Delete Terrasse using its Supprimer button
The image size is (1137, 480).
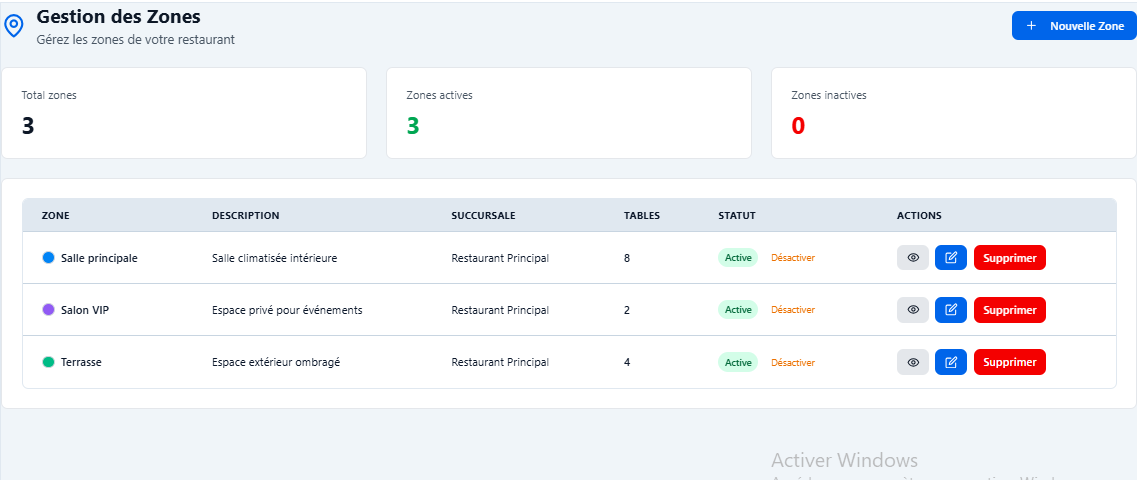tap(1009, 362)
